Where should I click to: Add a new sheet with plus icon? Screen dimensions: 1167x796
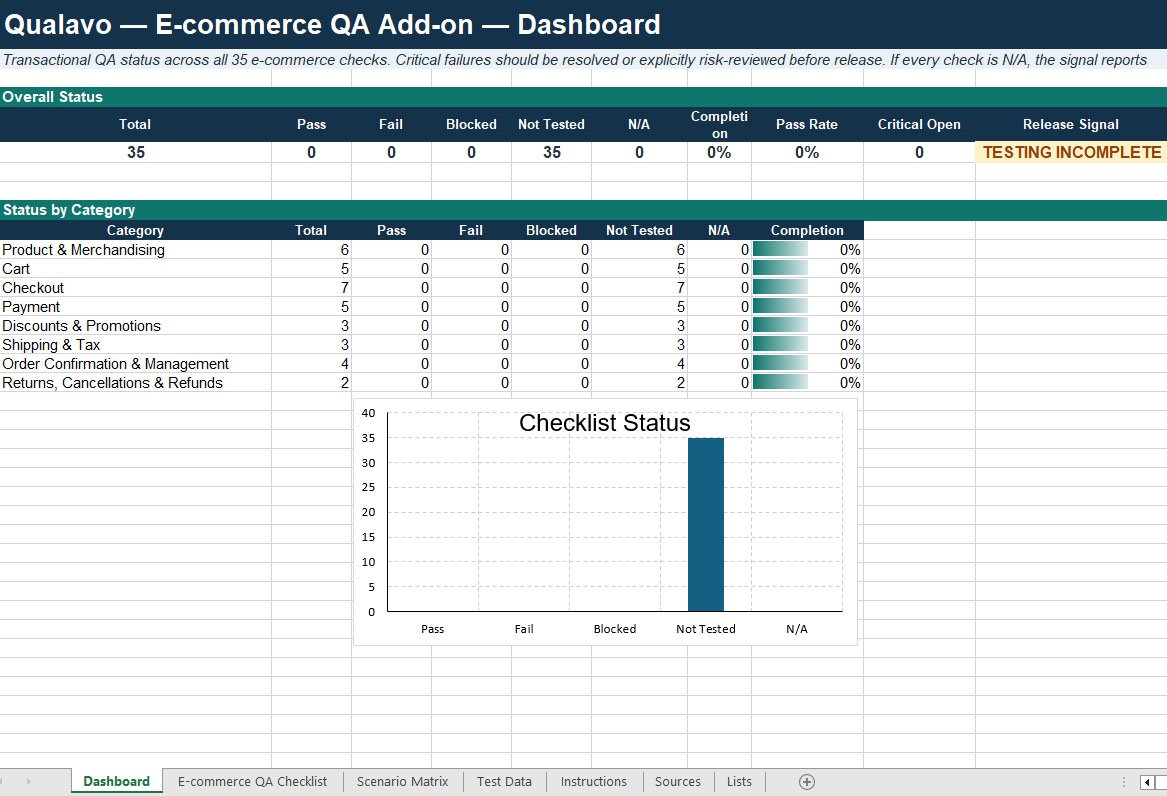tap(807, 782)
